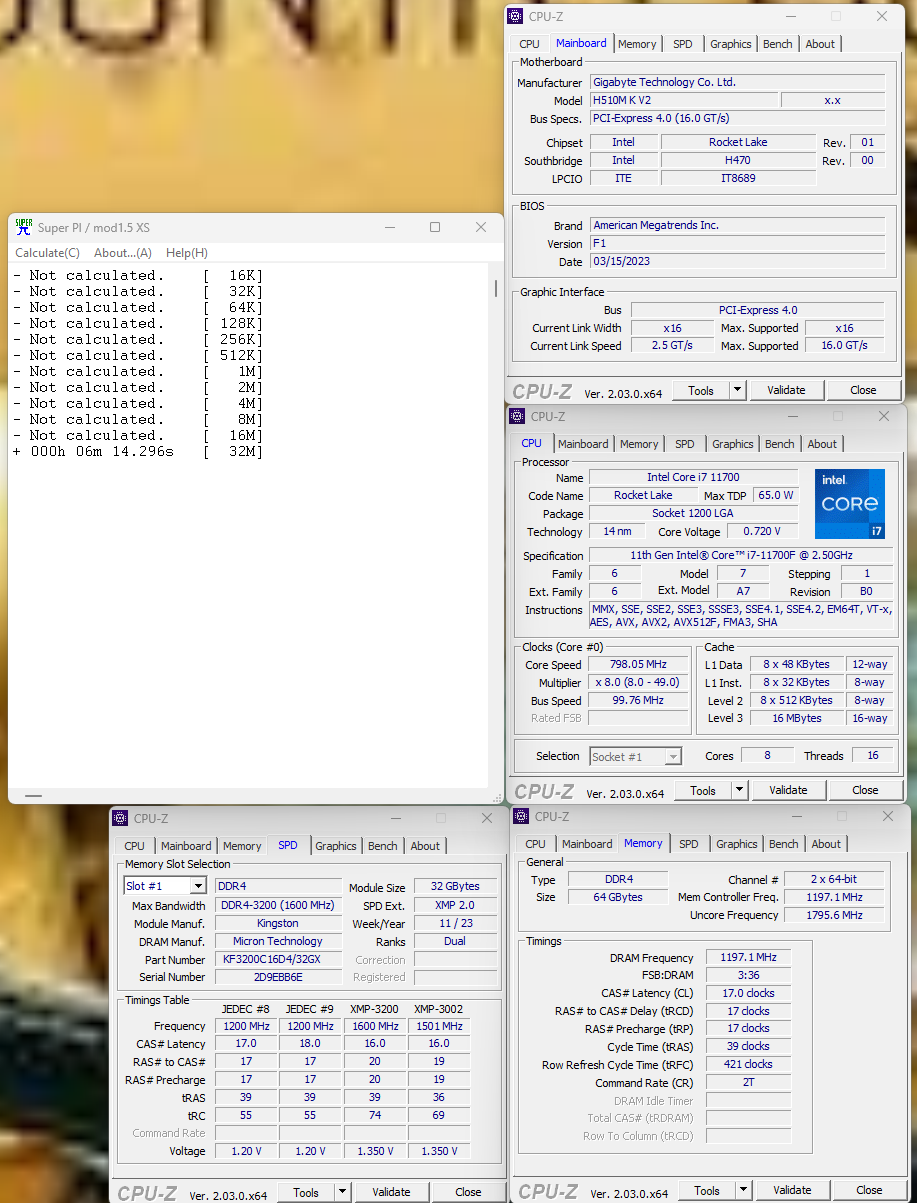The image size is (917, 1203).
Task: Open Graphics tab in Memory window
Action: [x=737, y=844]
